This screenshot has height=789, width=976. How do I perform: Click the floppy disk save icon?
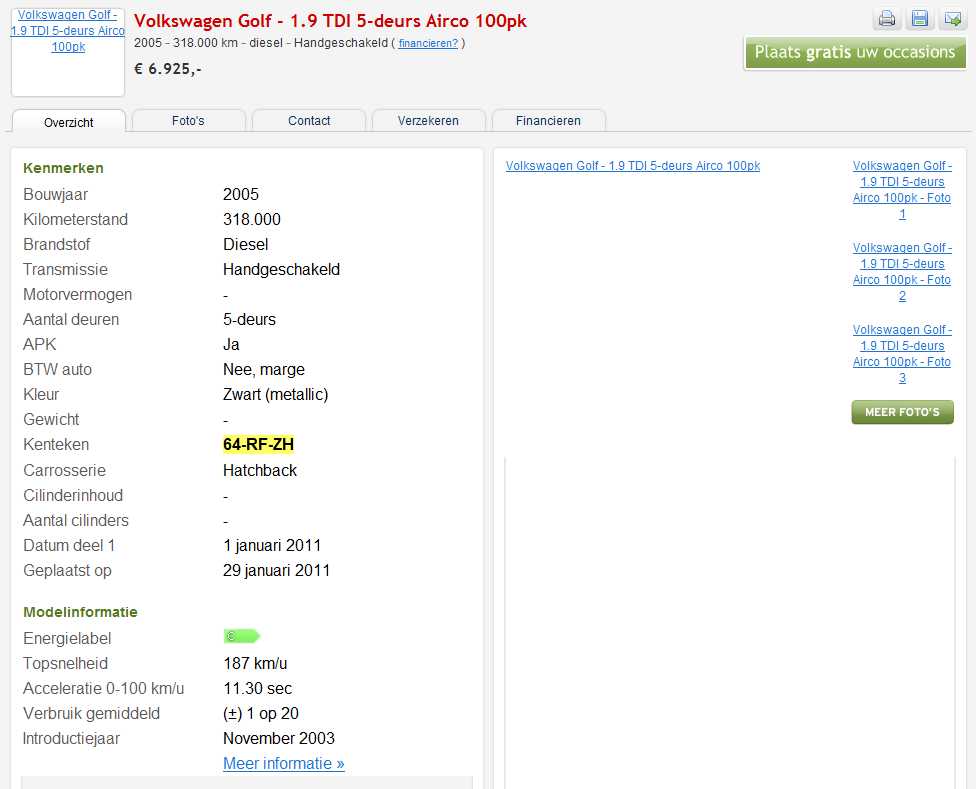(x=919, y=19)
